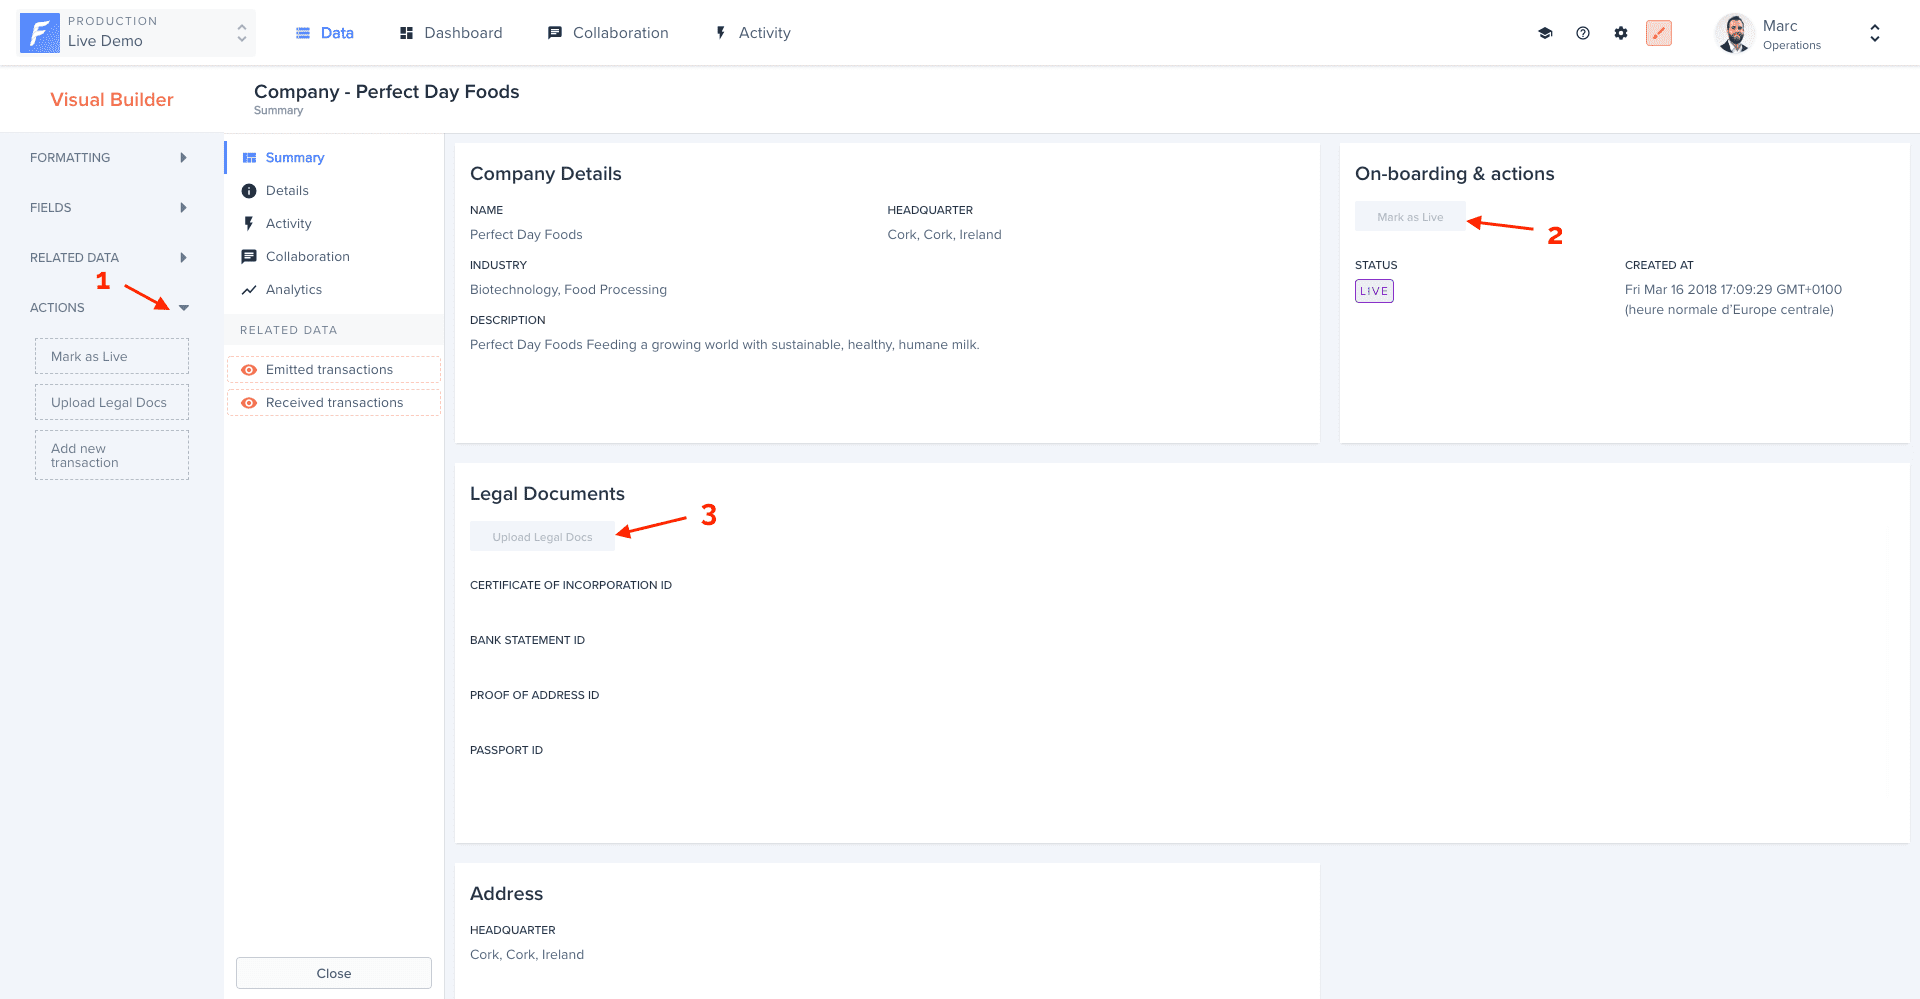Click the Forest Admin logo icon
Image resolution: width=1920 pixels, height=999 pixels.
(39, 33)
